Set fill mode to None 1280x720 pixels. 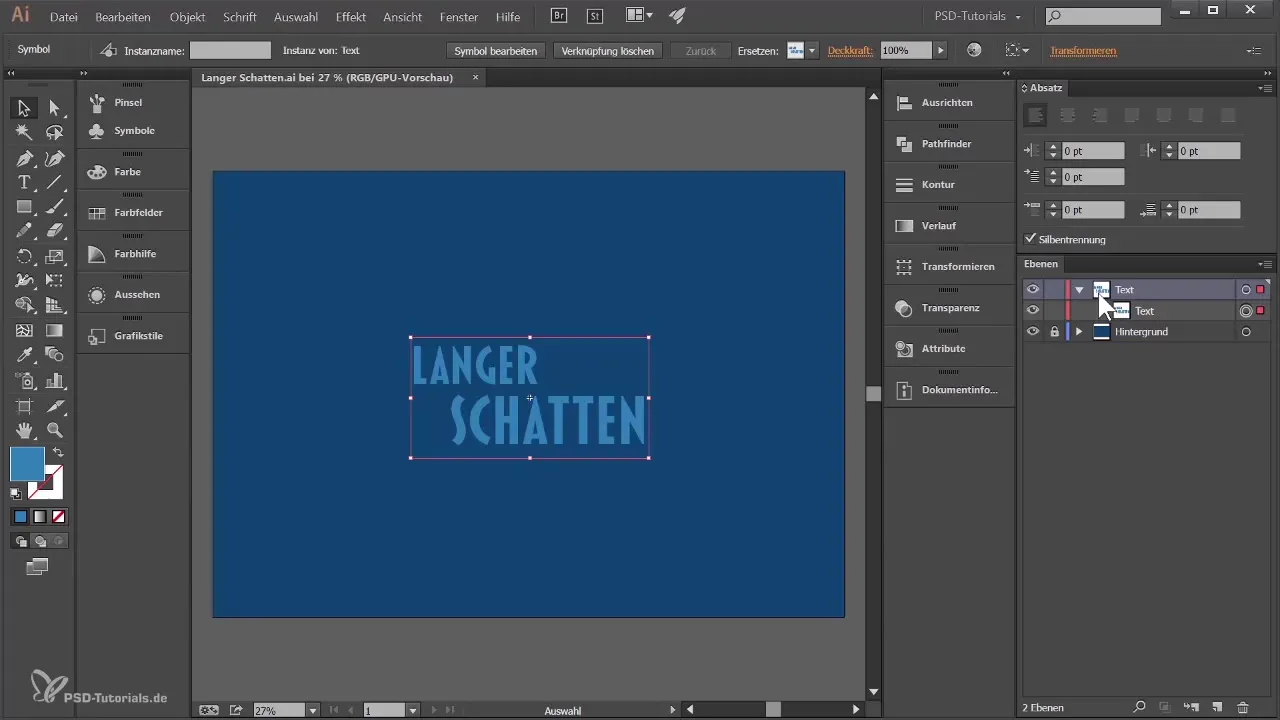58,517
